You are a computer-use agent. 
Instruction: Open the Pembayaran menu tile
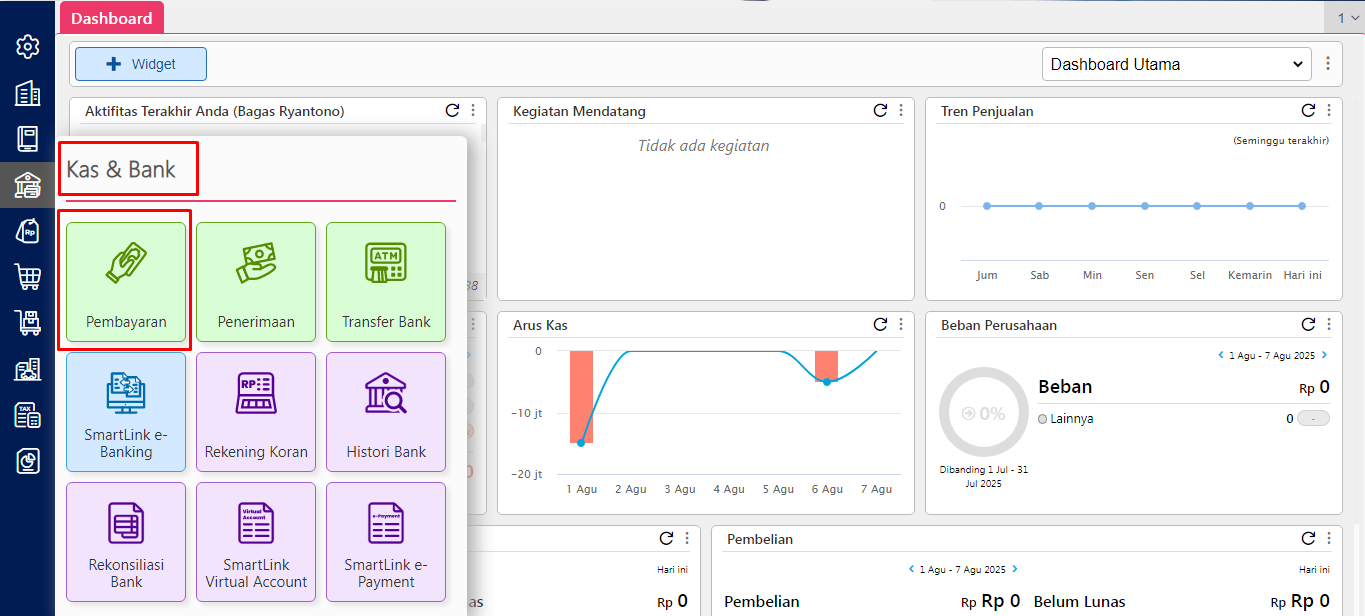pos(126,282)
